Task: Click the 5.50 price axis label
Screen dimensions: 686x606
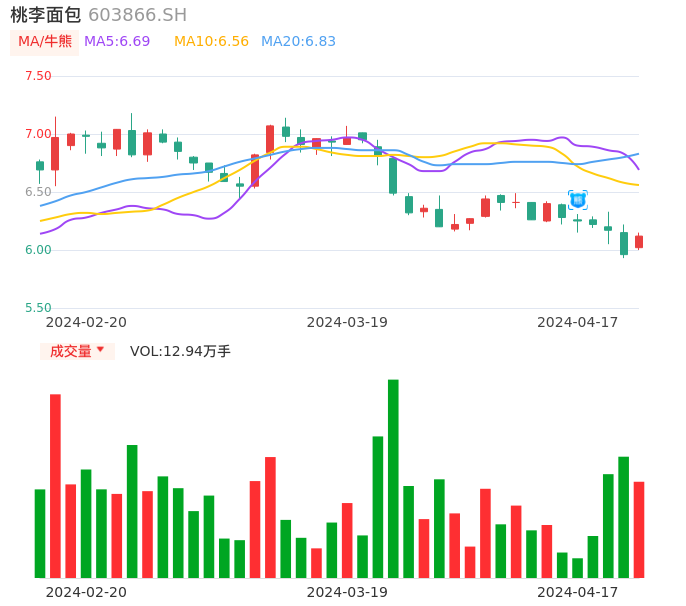Action: pyautogui.click(x=38, y=308)
